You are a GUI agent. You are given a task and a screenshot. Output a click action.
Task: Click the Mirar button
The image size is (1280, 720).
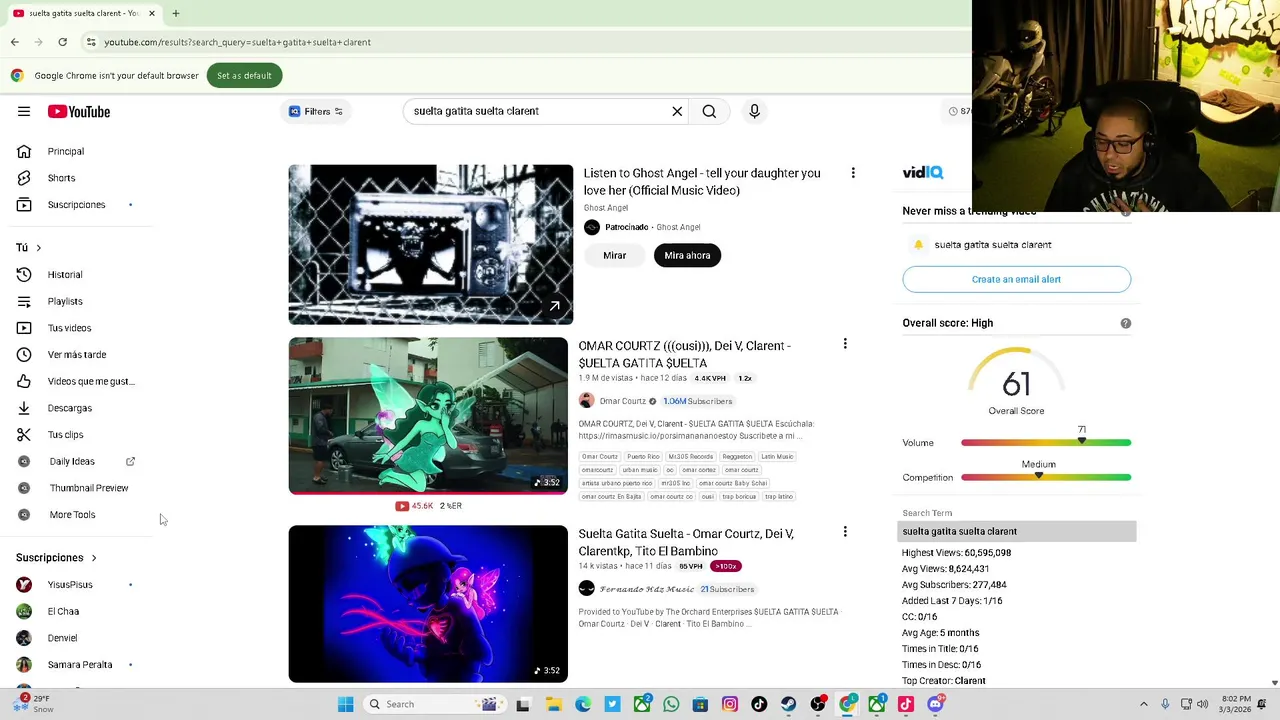click(614, 255)
